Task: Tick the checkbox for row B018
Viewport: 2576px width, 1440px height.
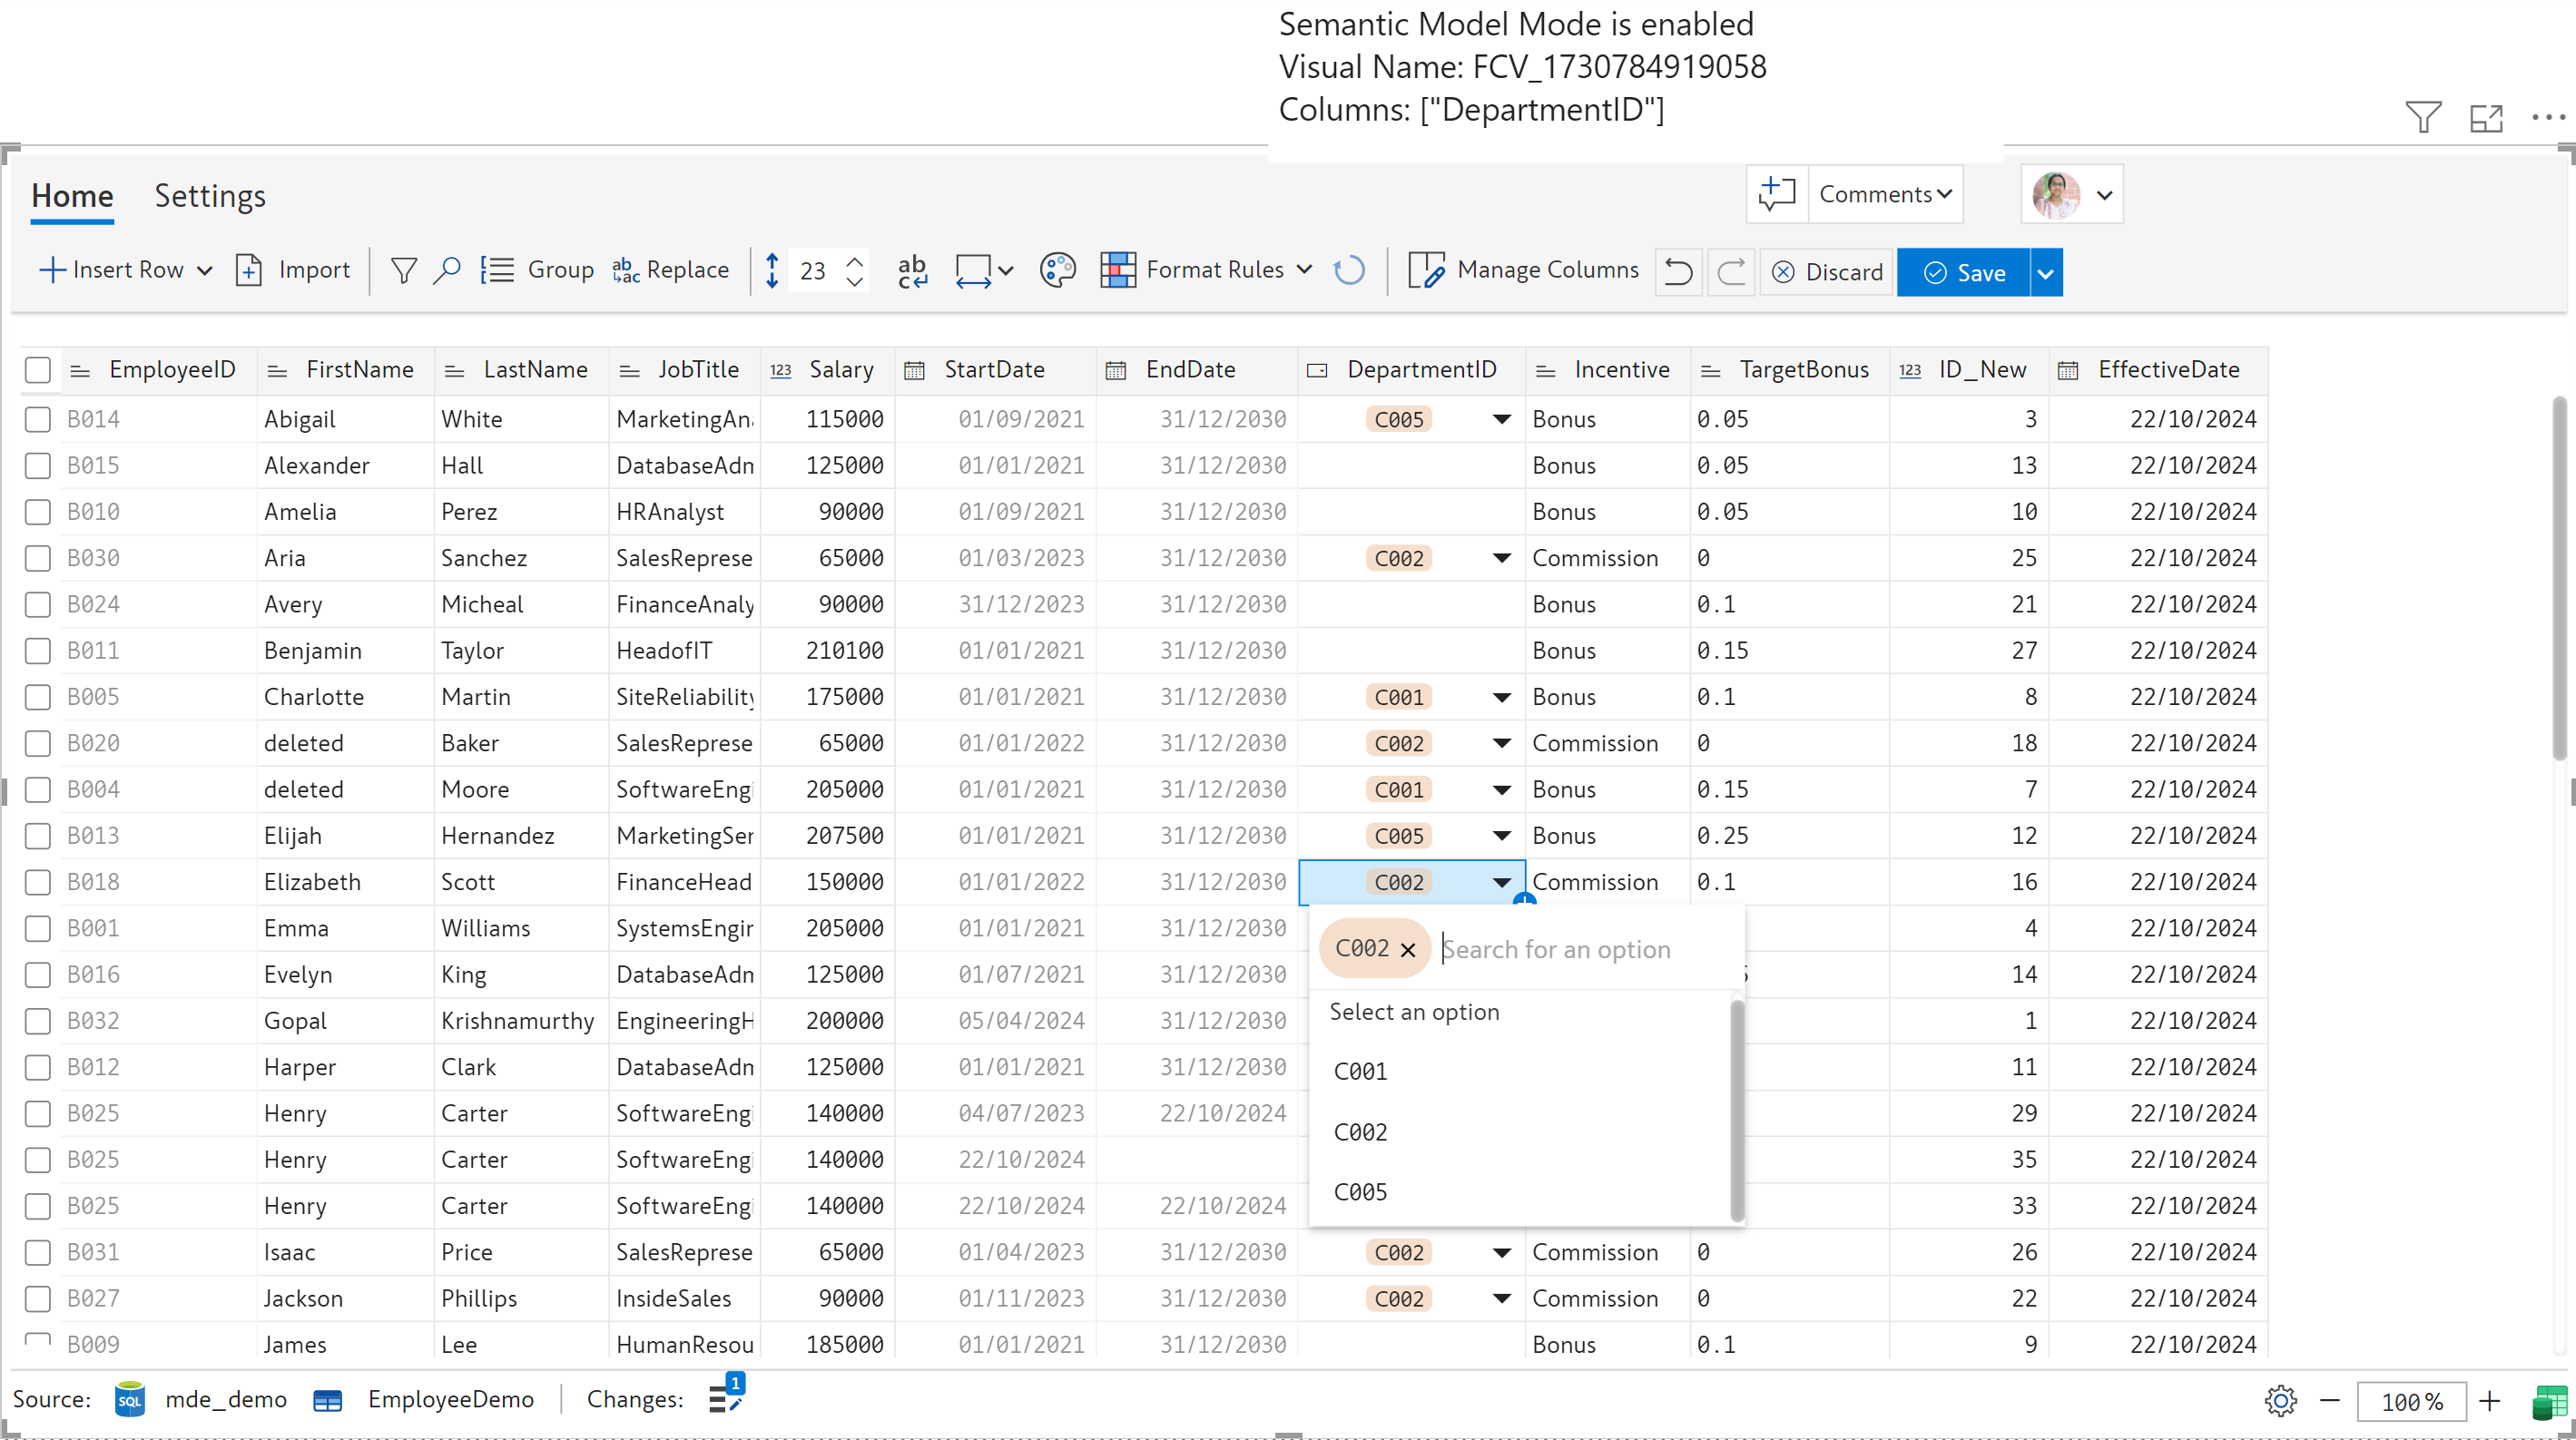Action: click(38, 882)
